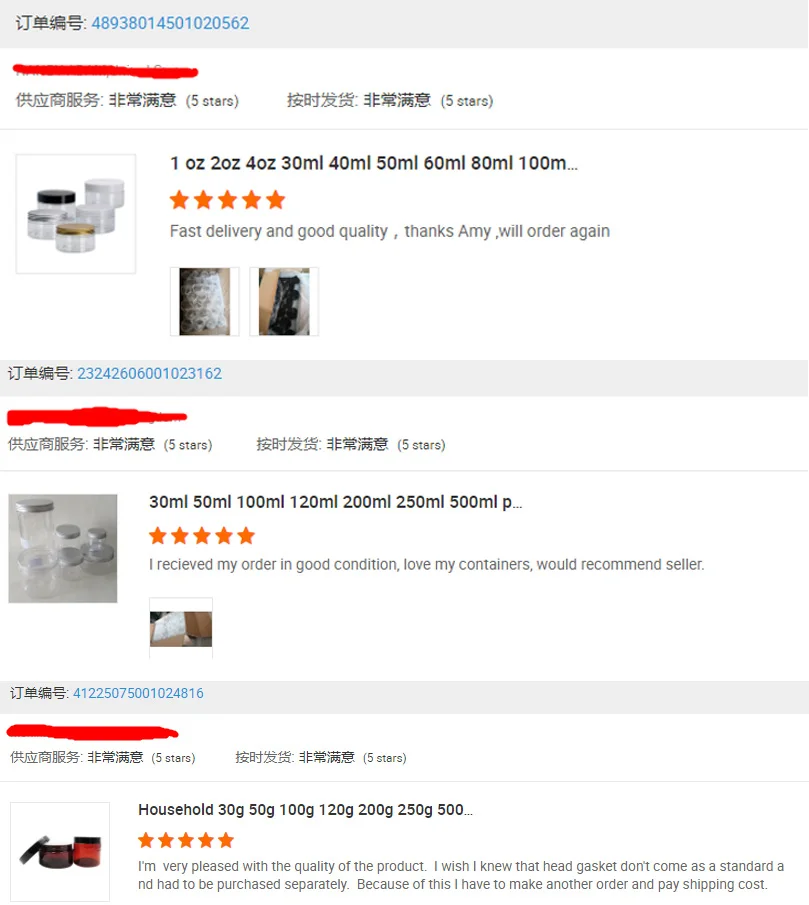The height and width of the screenshot is (905, 809).
Task: Click the third redacted buyer name
Action: [x=92, y=732]
